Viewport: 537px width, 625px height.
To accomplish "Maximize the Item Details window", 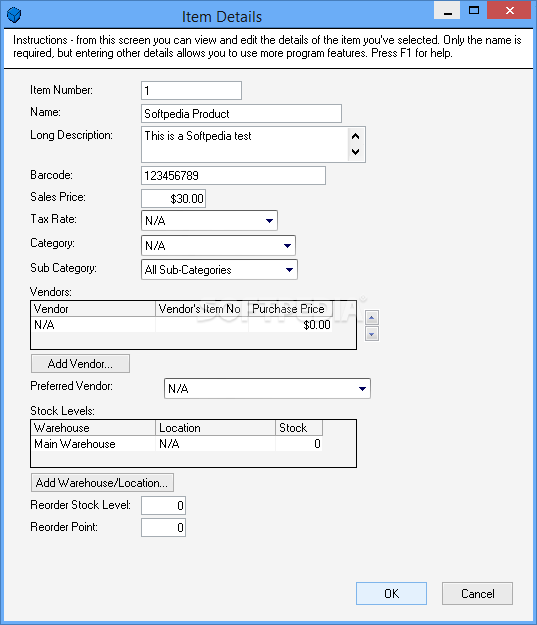I will (474, 10).
